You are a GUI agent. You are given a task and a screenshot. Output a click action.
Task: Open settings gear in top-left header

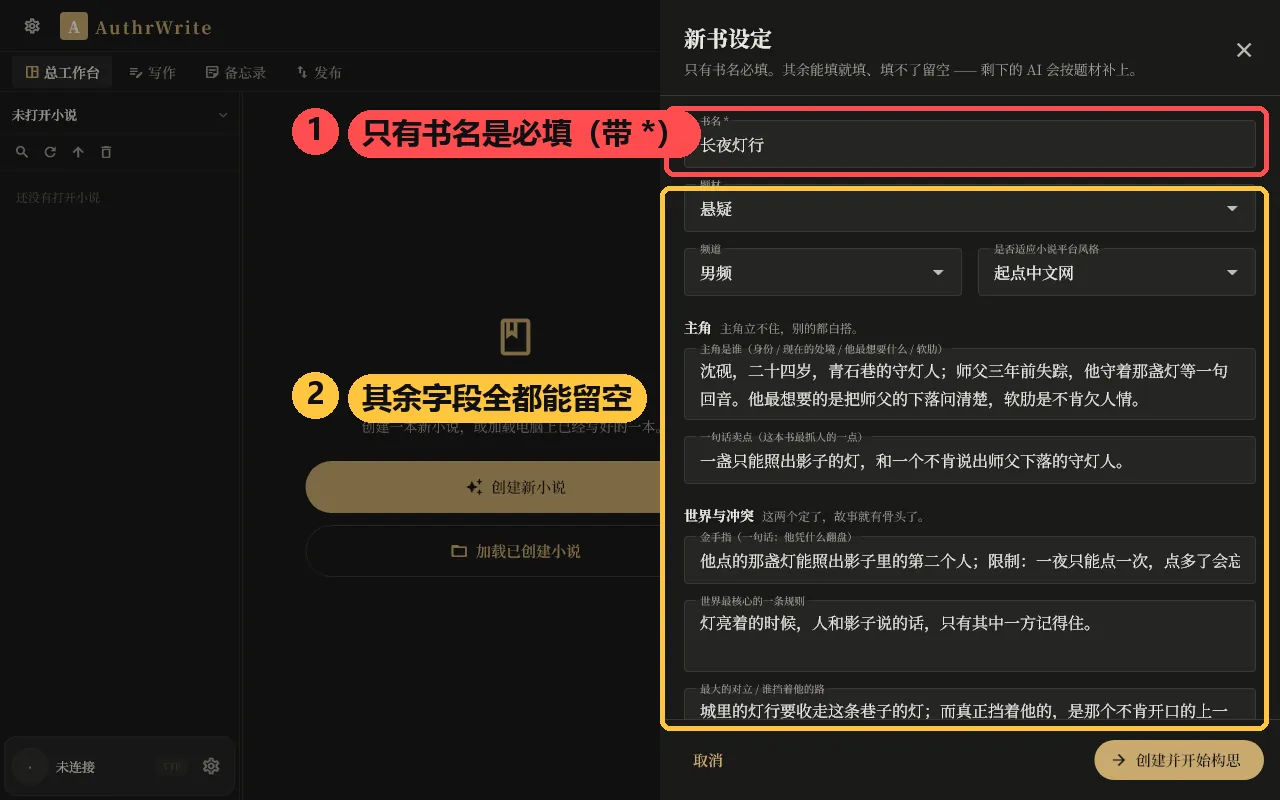pos(32,26)
